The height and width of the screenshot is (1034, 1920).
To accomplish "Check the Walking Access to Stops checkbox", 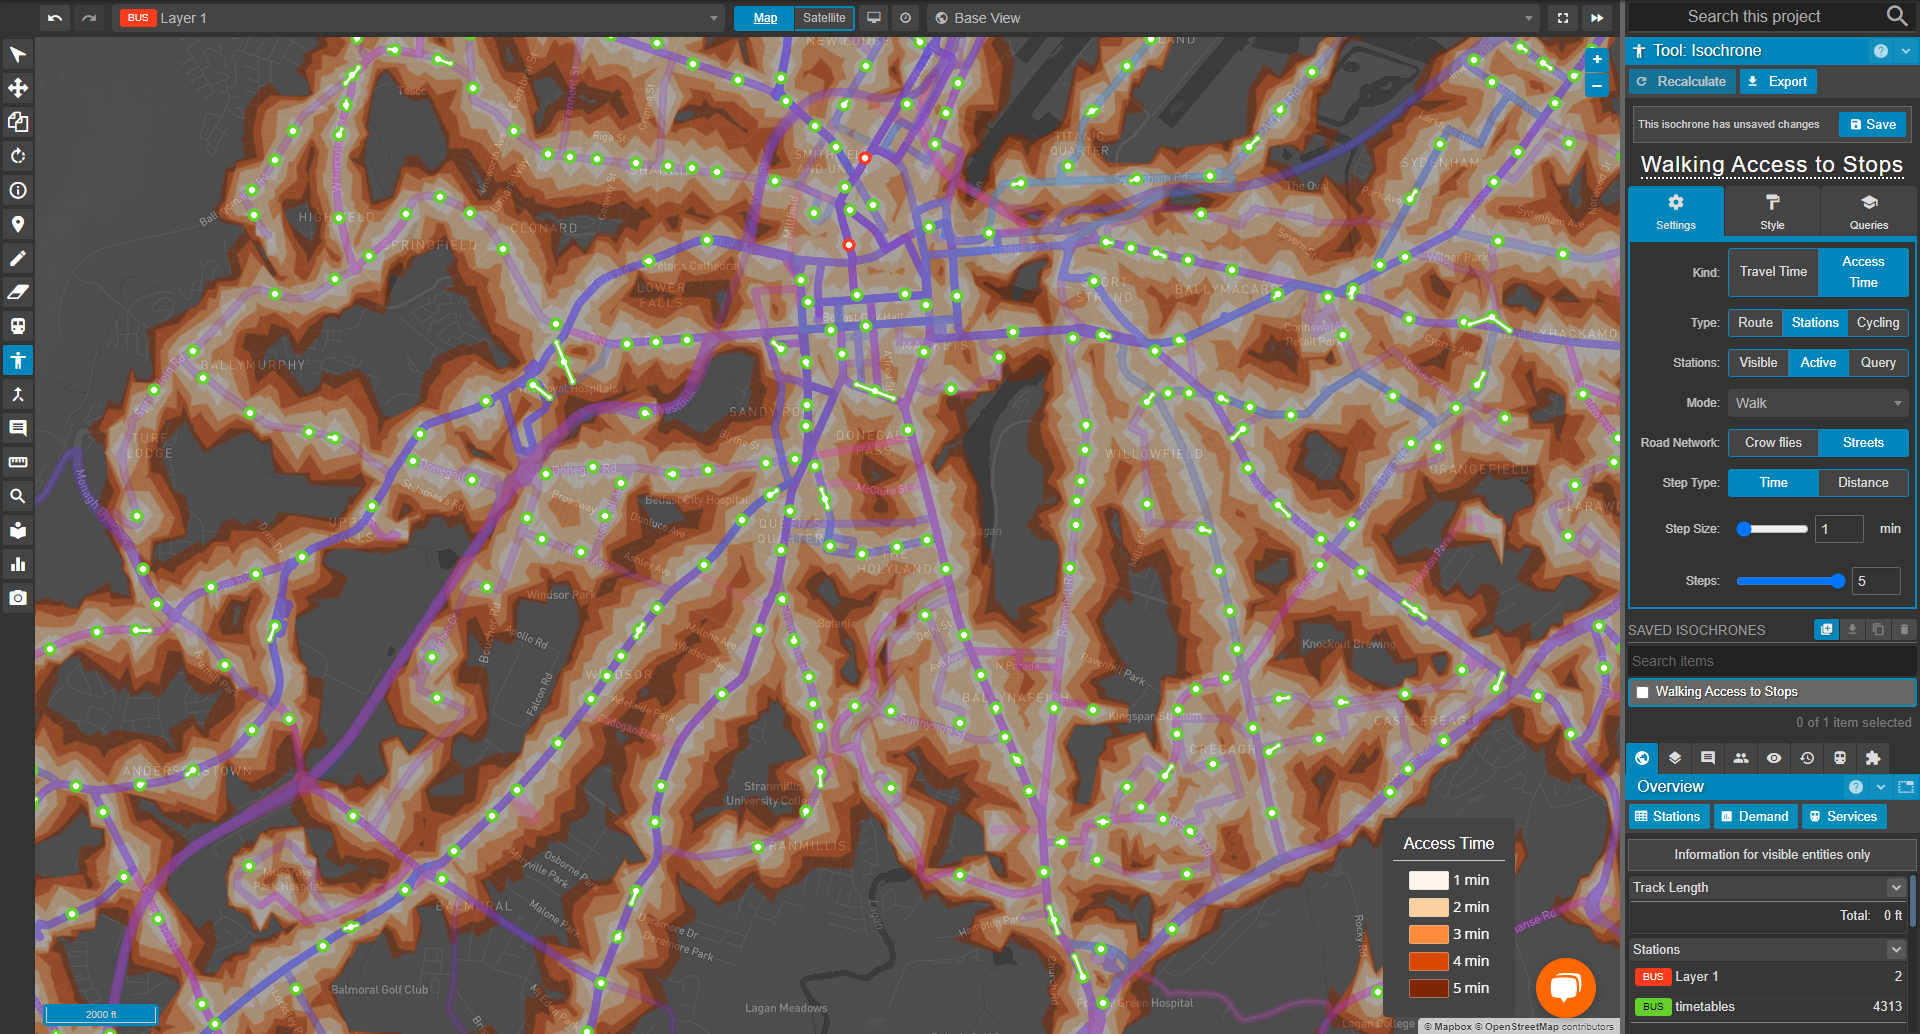I will pos(1643,691).
